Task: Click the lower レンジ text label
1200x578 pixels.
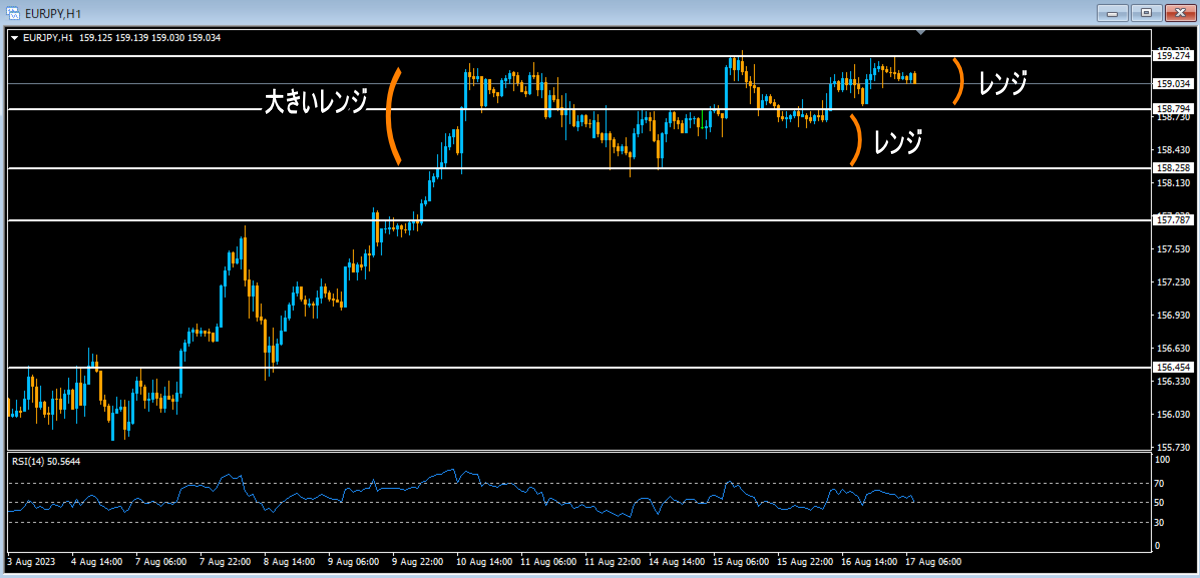Action: [x=897, y=143]
